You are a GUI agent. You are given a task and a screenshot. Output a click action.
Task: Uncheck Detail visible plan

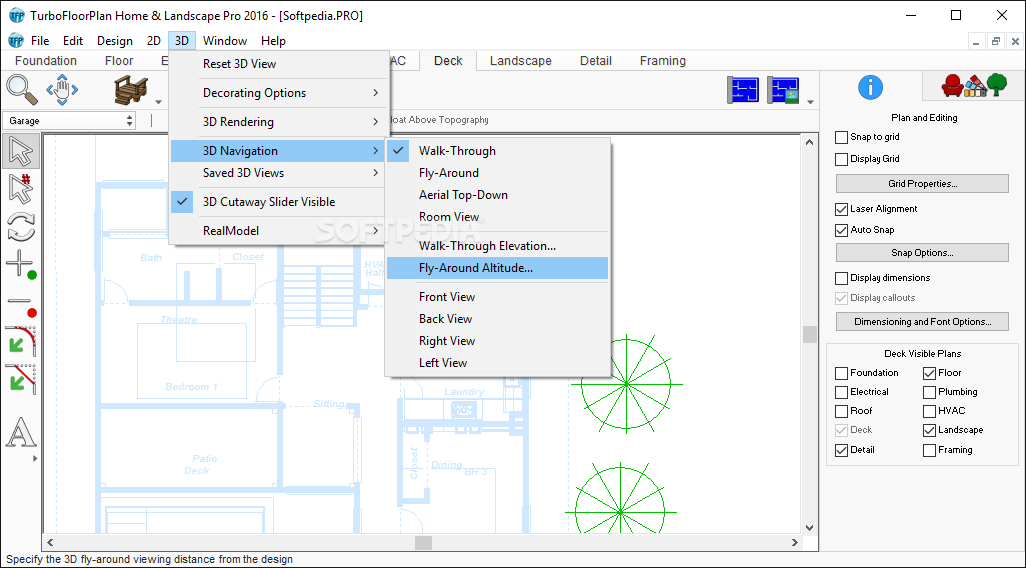point(841,450)
